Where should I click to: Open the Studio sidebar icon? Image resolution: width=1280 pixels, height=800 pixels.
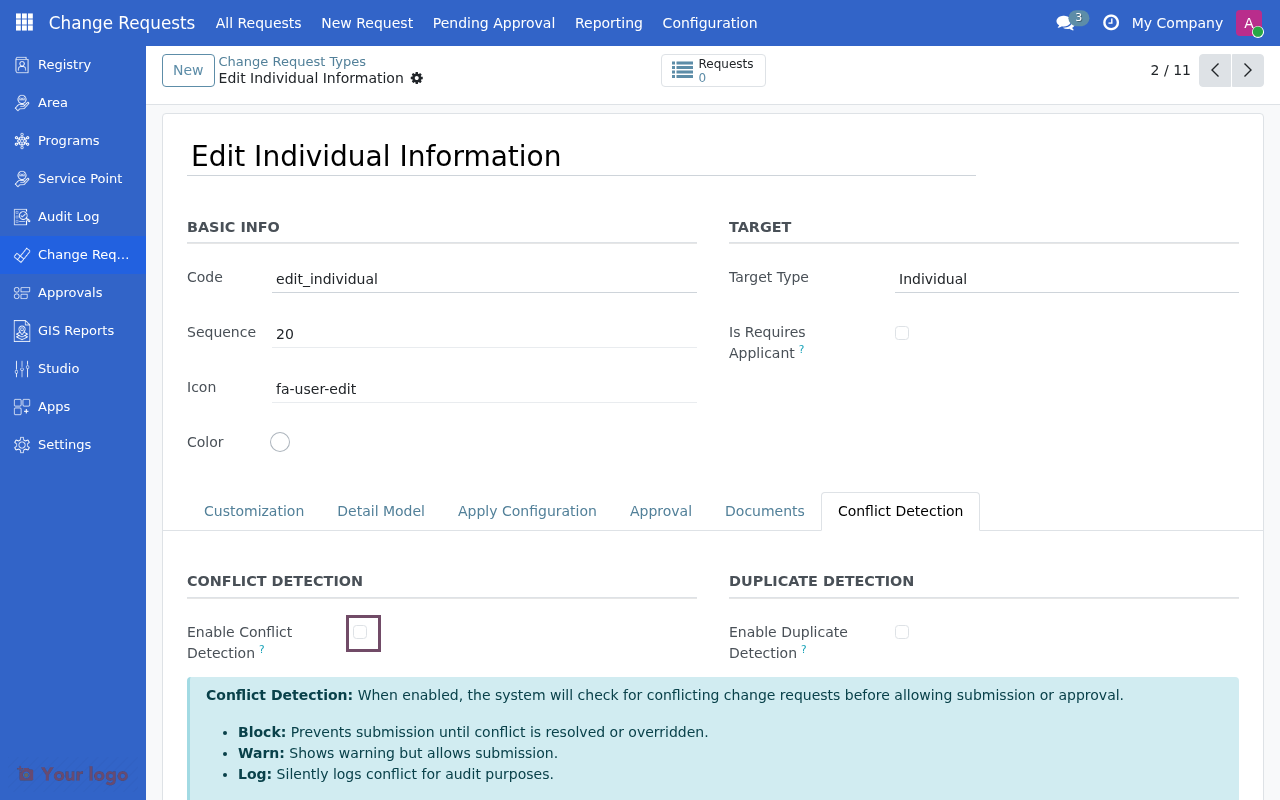point(21,368)
